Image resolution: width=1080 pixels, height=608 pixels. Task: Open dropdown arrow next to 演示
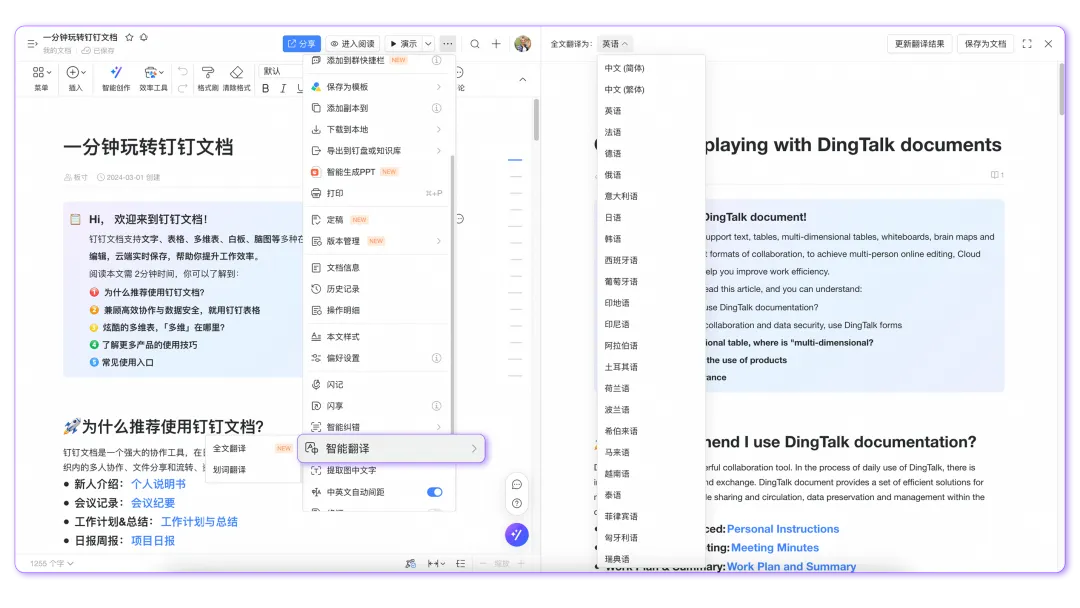click(x=428, y=43)
